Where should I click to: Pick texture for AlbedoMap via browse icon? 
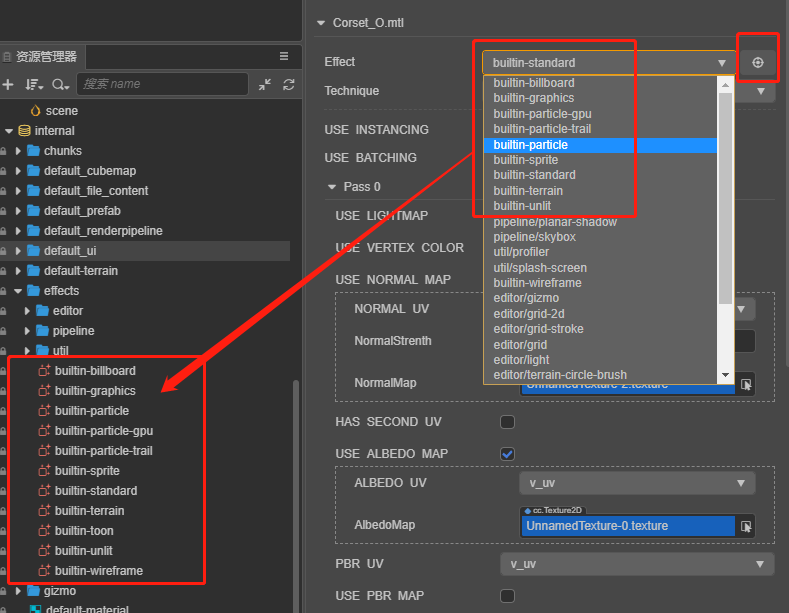(x=746, y=526)
